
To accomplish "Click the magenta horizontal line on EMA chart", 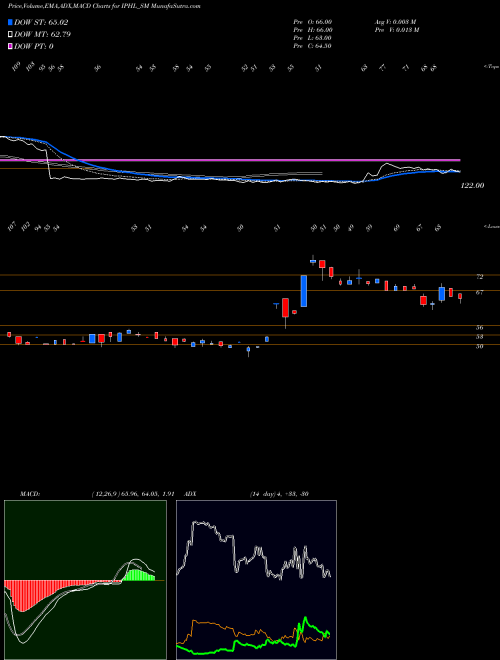I will click(x=230, y=160).
